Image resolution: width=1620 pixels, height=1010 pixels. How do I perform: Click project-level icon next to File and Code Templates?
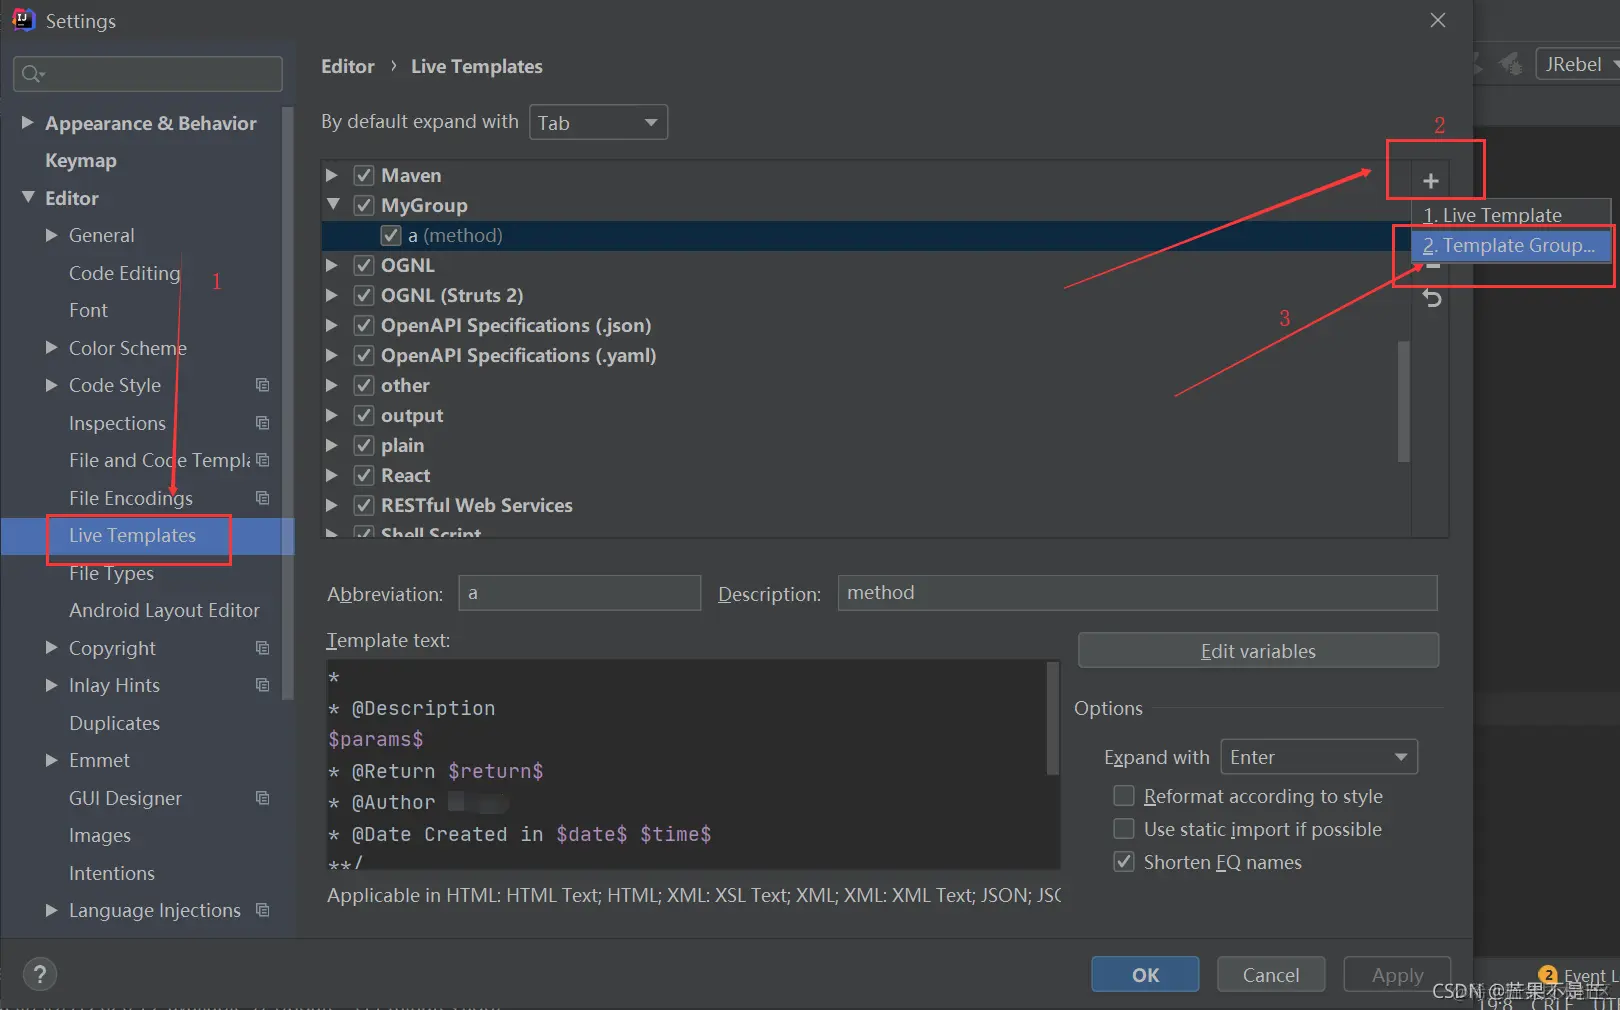[x=263, y=460]
